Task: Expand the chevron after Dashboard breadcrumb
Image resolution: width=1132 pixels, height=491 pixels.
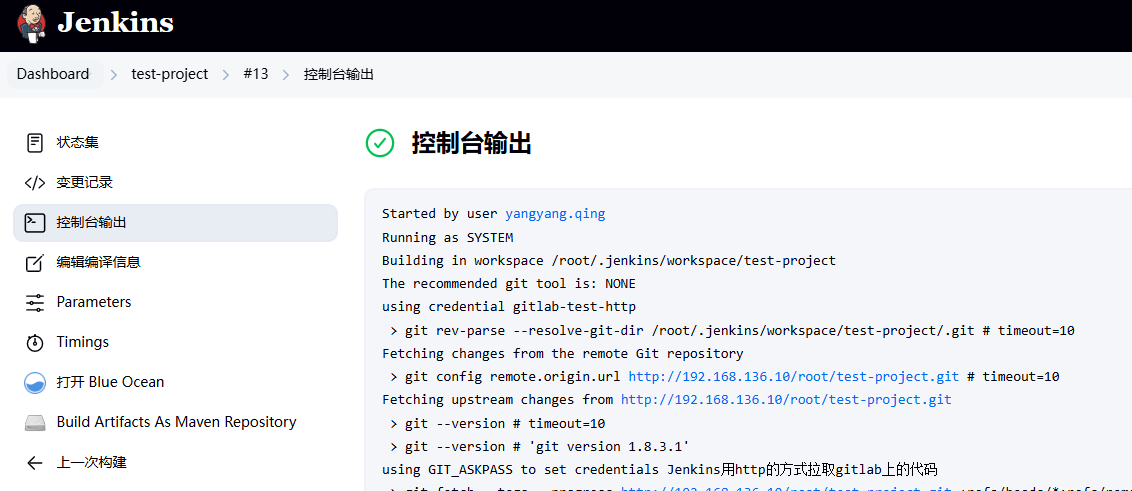Action: tap(113, 74)
